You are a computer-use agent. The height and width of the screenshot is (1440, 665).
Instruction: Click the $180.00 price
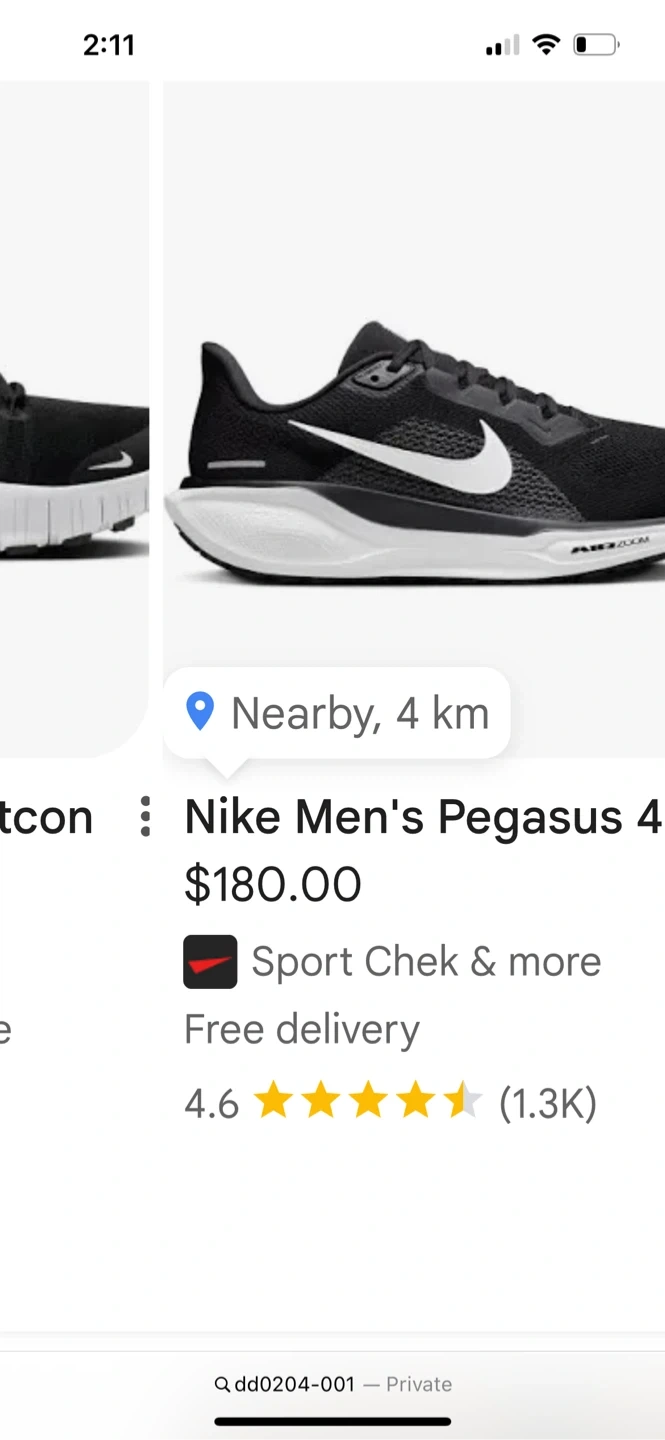(x=273, y=885)
